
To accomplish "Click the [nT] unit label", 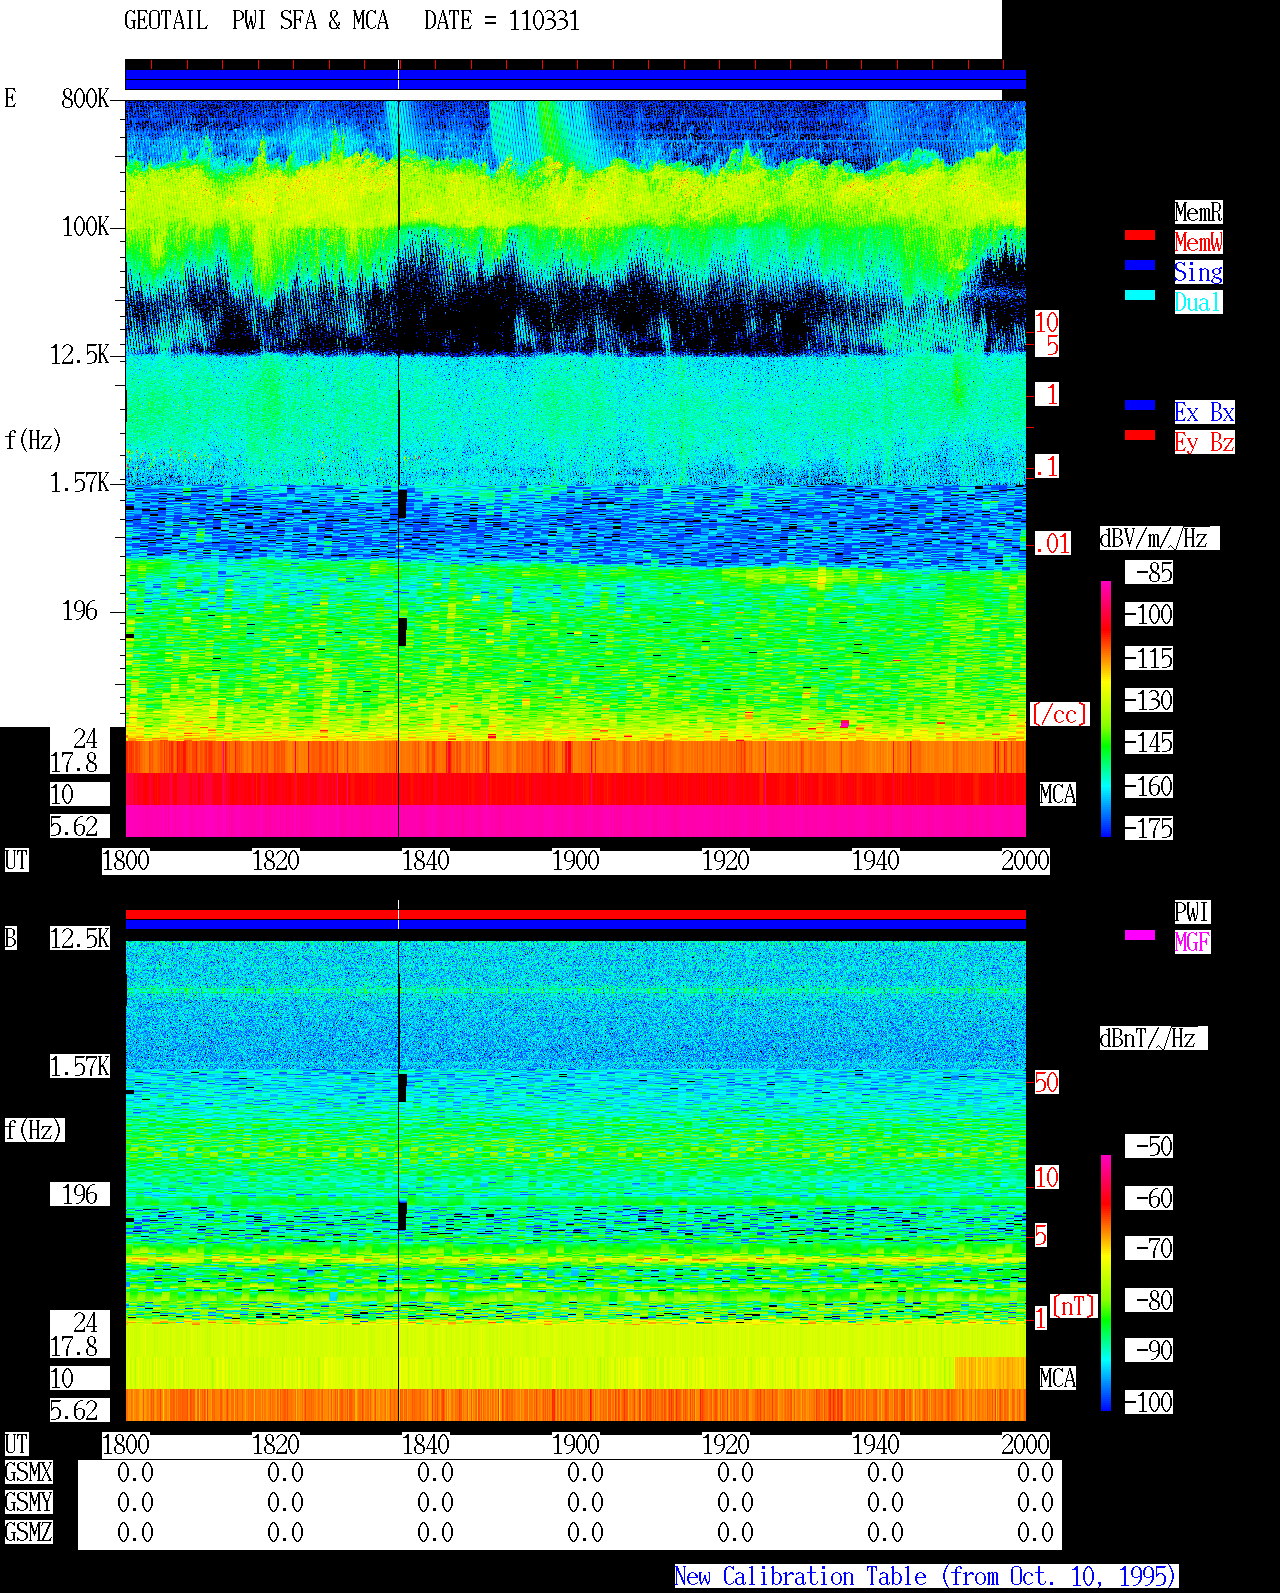I will pos(1074,1306).
